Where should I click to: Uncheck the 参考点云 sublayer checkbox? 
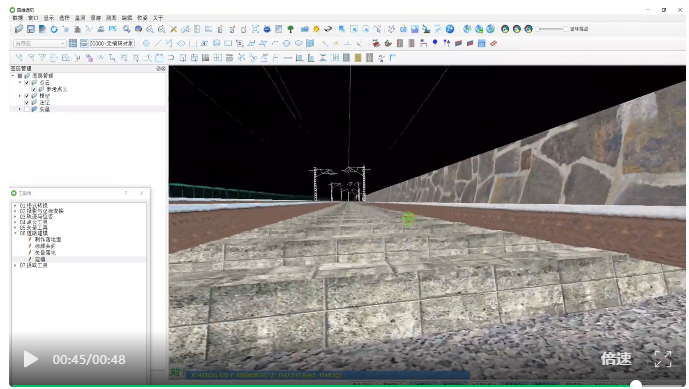point(34,89)
